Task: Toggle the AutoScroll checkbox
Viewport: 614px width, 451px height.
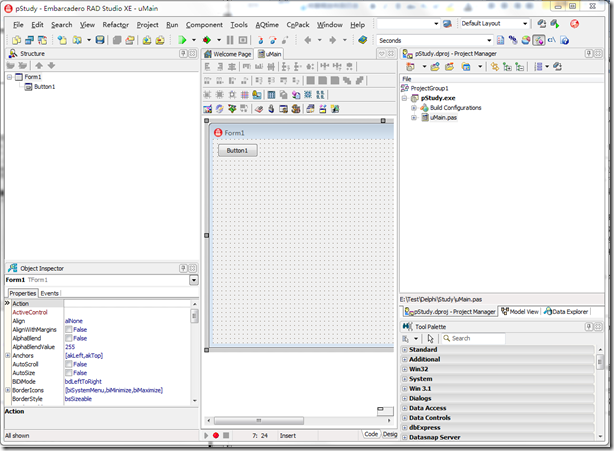Action: pos(69,364)
